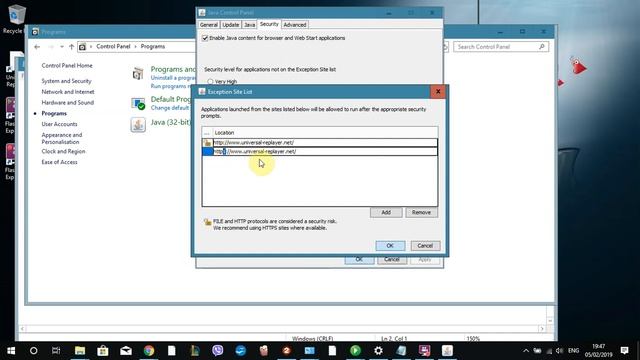The width and height of the screenshot is (640, 360).
Task: Toggle Enable Java content for browser checkbox
Action: [205, 38]
